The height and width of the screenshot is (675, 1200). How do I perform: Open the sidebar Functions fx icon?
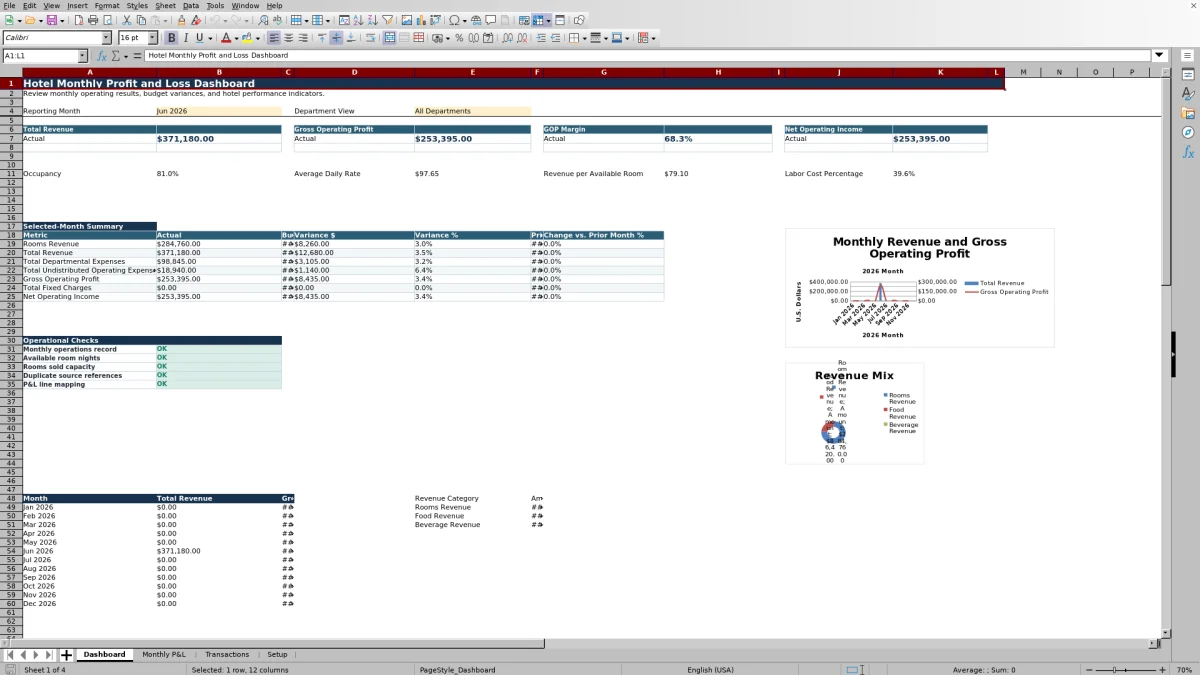1188,152
